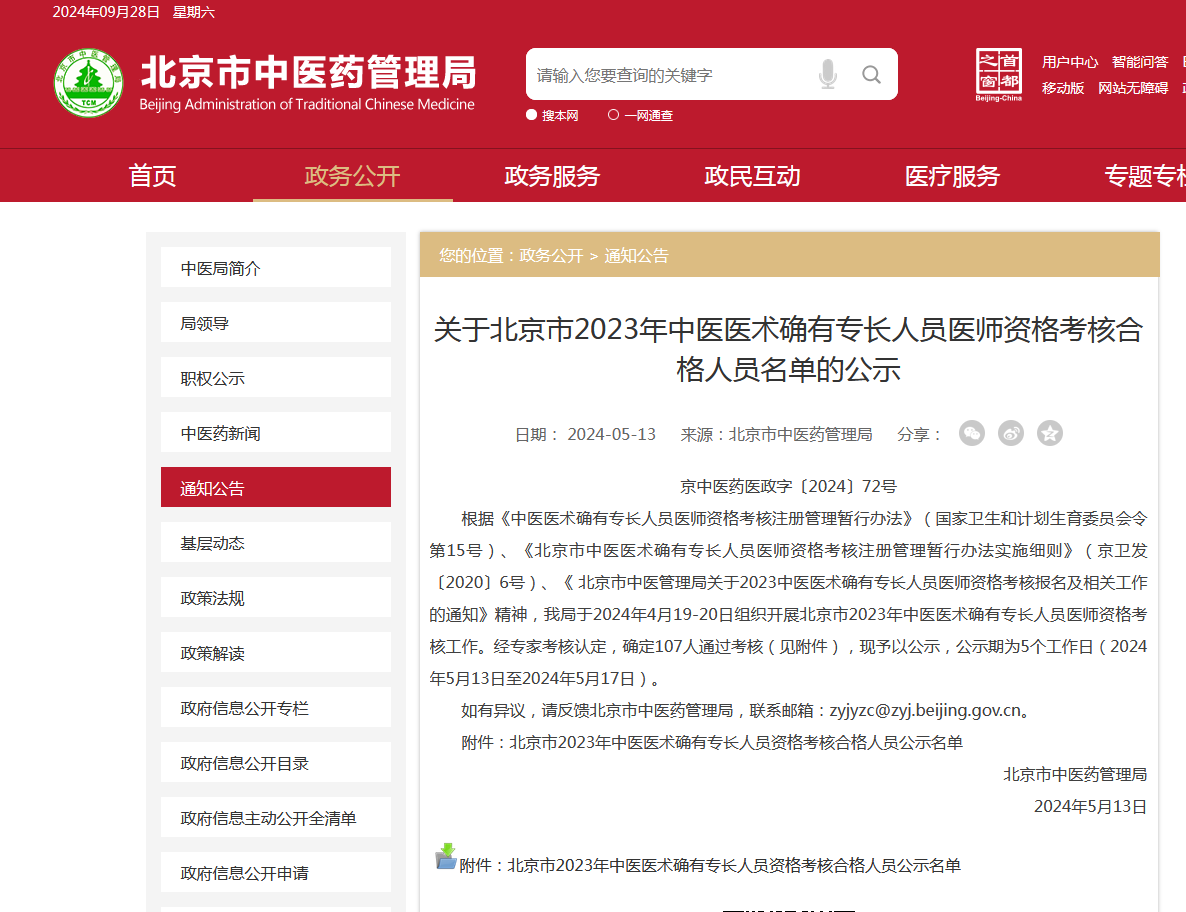
Task: Click the green attachment download icon
Action: coord(446,857)
